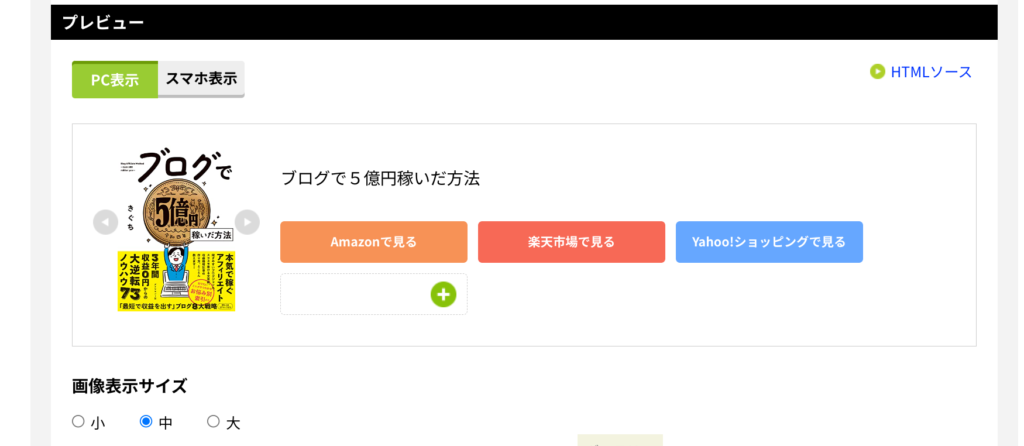This screenshot has height=446, width=1024.
Task: Click the 楽天市場で見る button
Action: click(x=571, y=242)
